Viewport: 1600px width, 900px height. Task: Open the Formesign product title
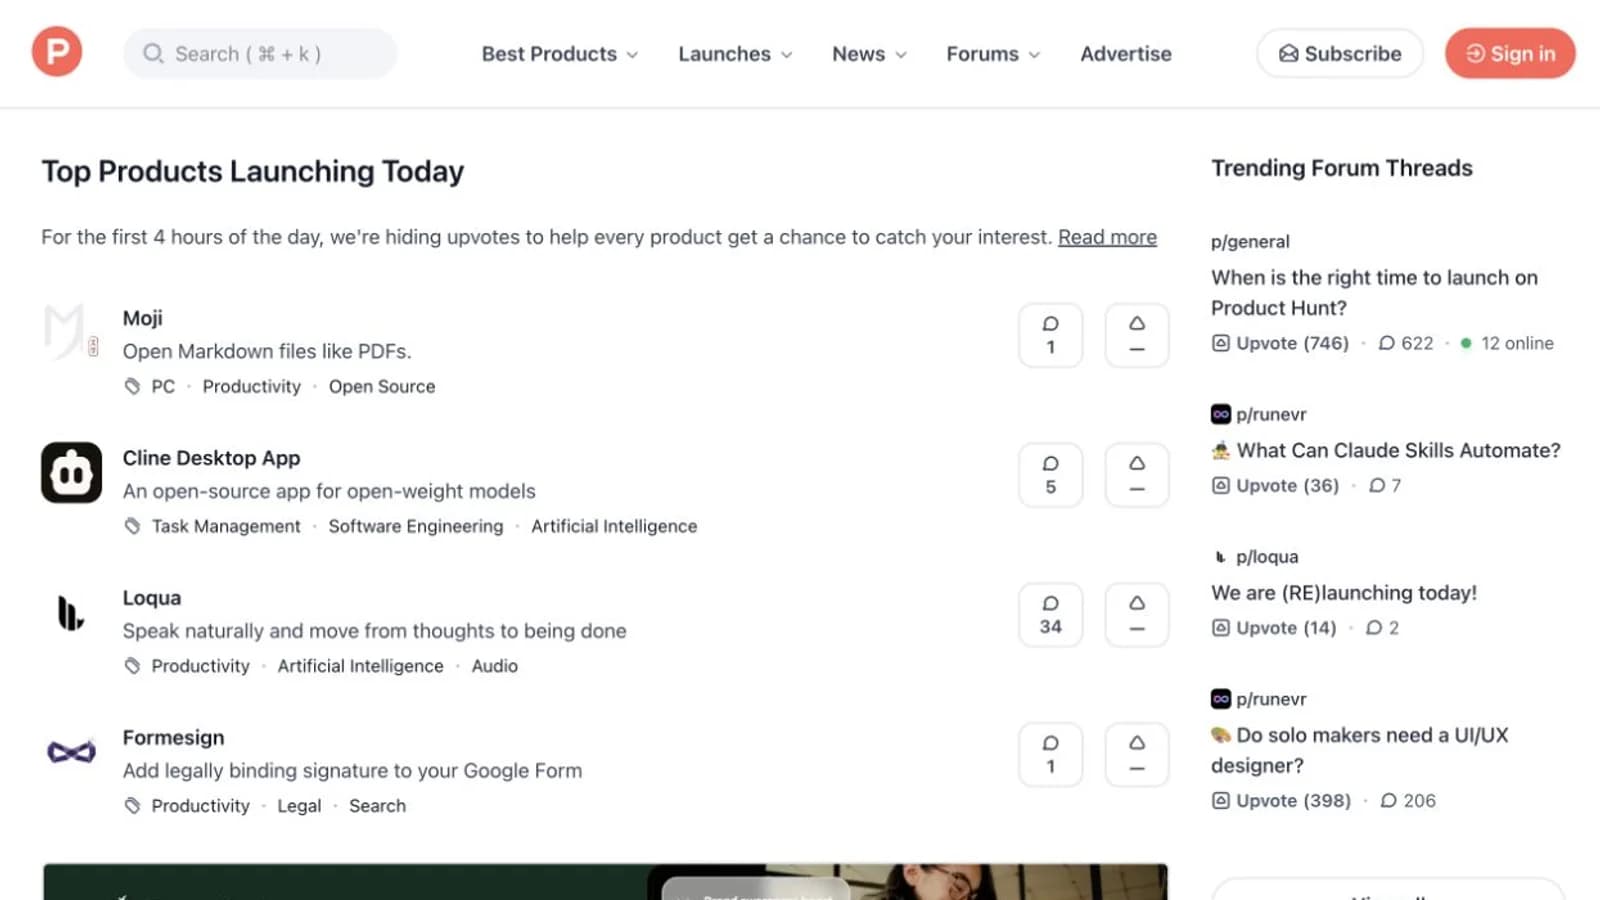click(x=173, y=737)
